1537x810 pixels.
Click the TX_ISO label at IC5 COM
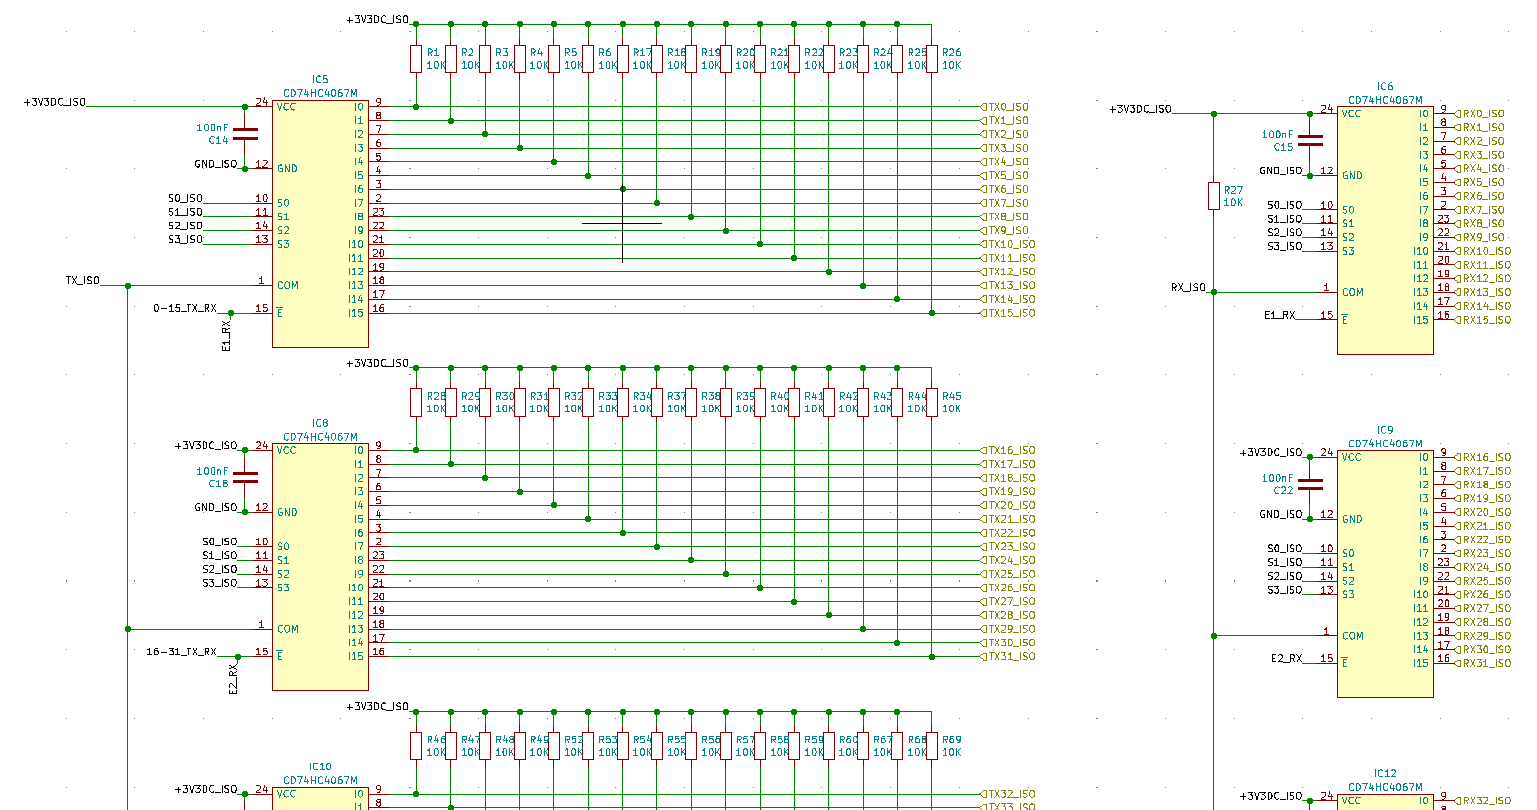(x=83, y=281)
